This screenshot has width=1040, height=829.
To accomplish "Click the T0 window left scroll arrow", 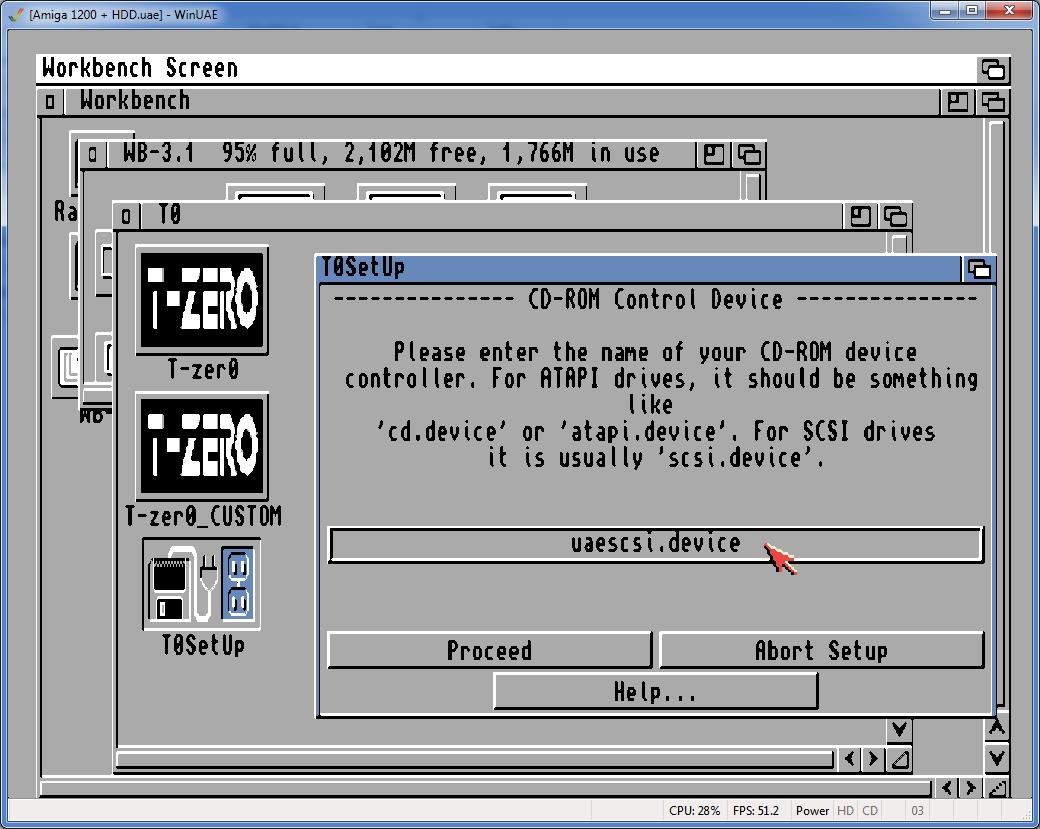I will [850, 759].
